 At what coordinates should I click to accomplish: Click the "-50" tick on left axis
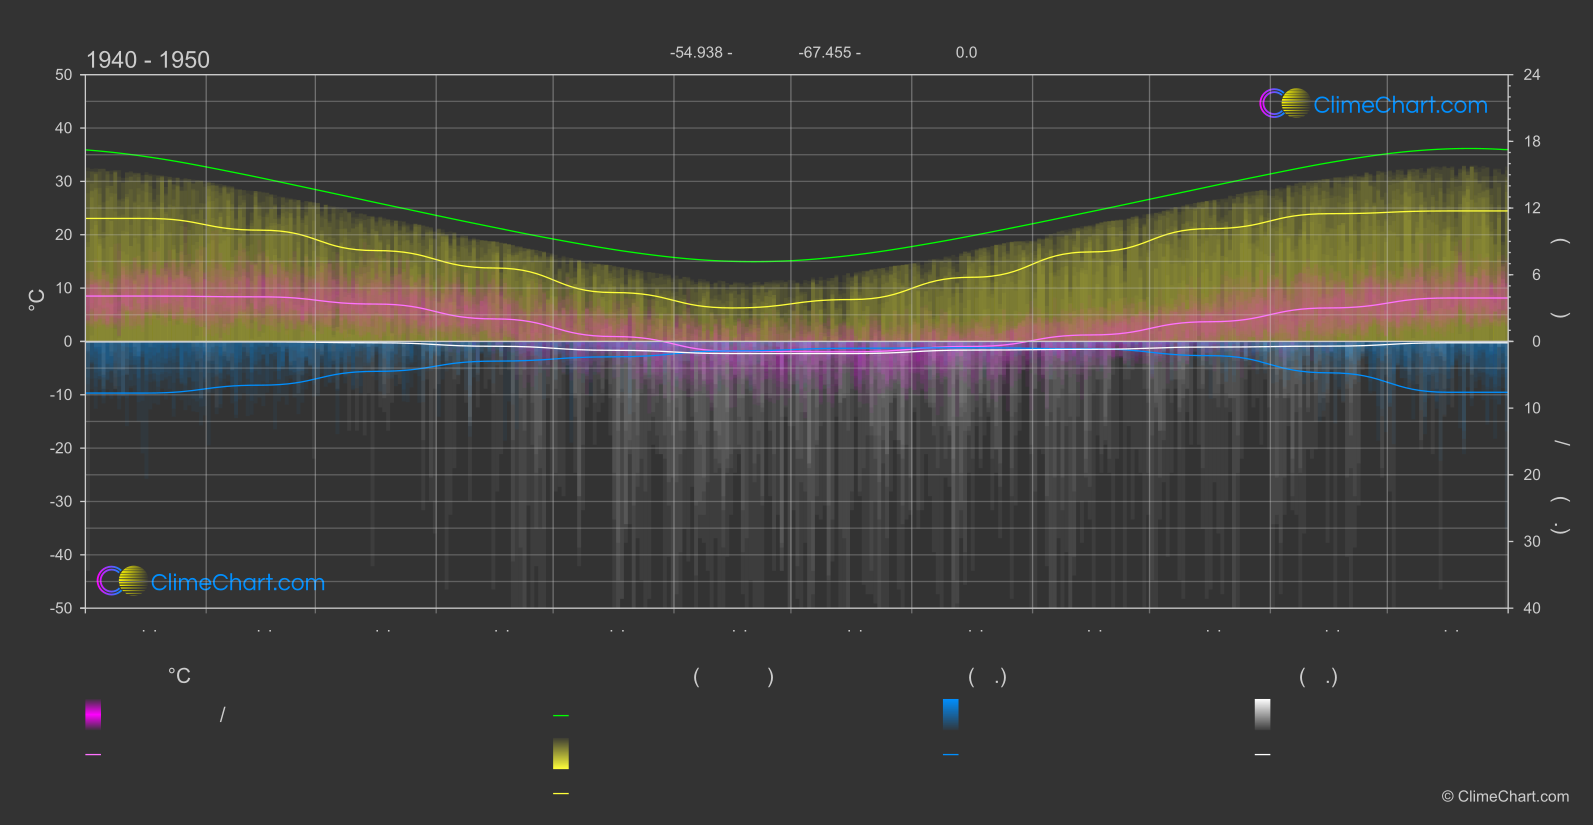point(61,608)
